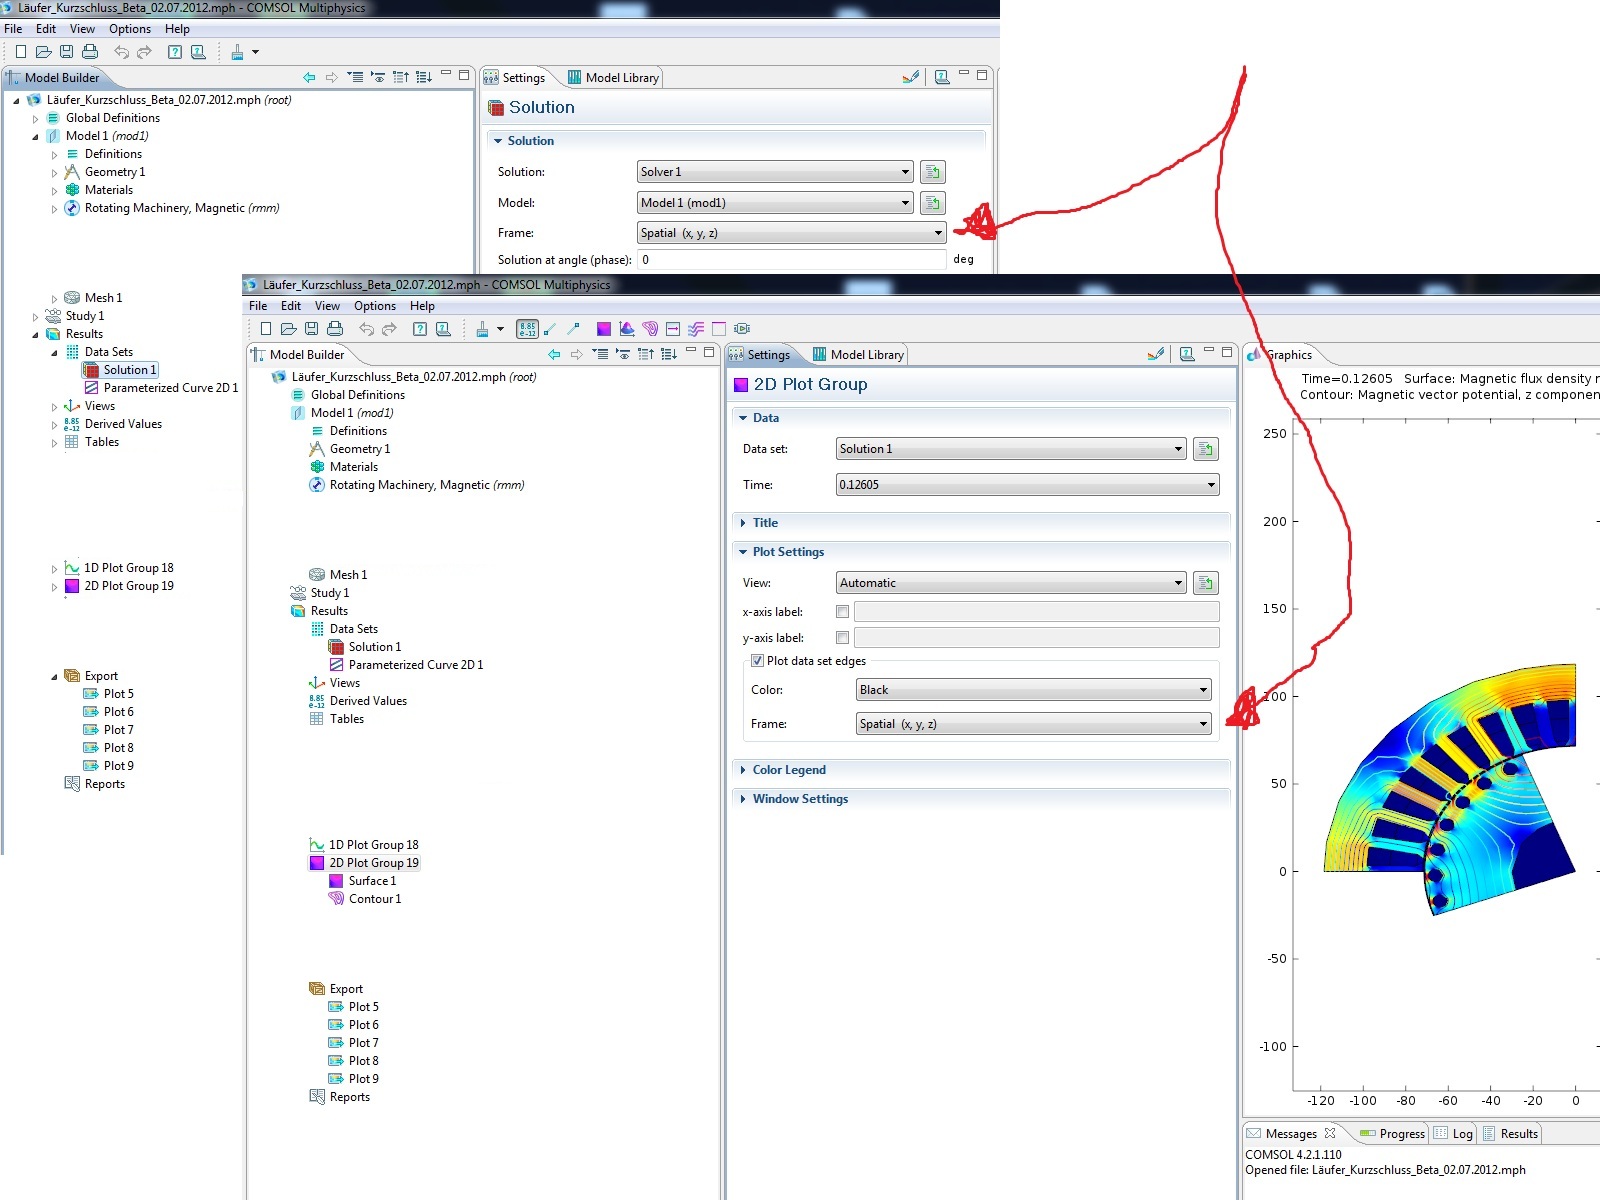Click Save icon in front window toolbar
This screenshot has width=1600, height=1200.
point(312,328)
